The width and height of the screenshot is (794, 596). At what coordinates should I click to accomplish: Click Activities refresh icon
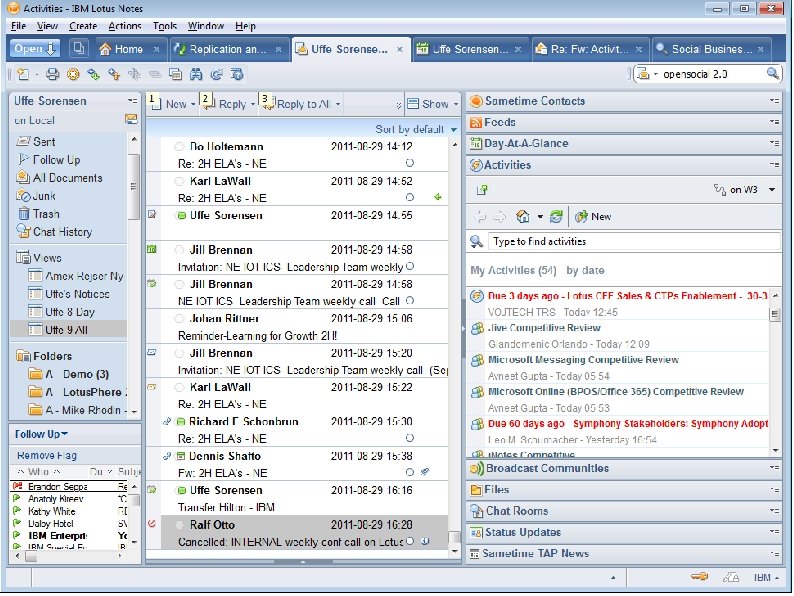point(556,217)
